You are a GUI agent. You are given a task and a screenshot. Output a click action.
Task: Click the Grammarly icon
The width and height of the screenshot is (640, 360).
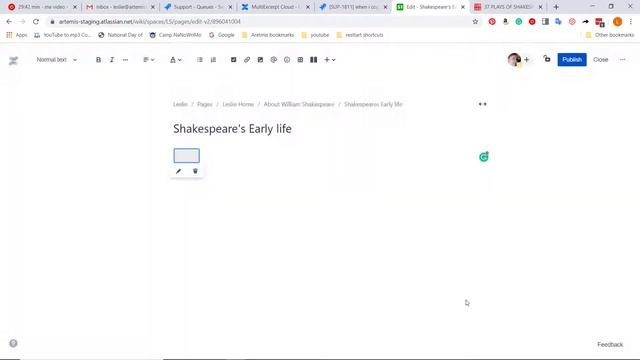pyautogui.click(x=484, y=157)
